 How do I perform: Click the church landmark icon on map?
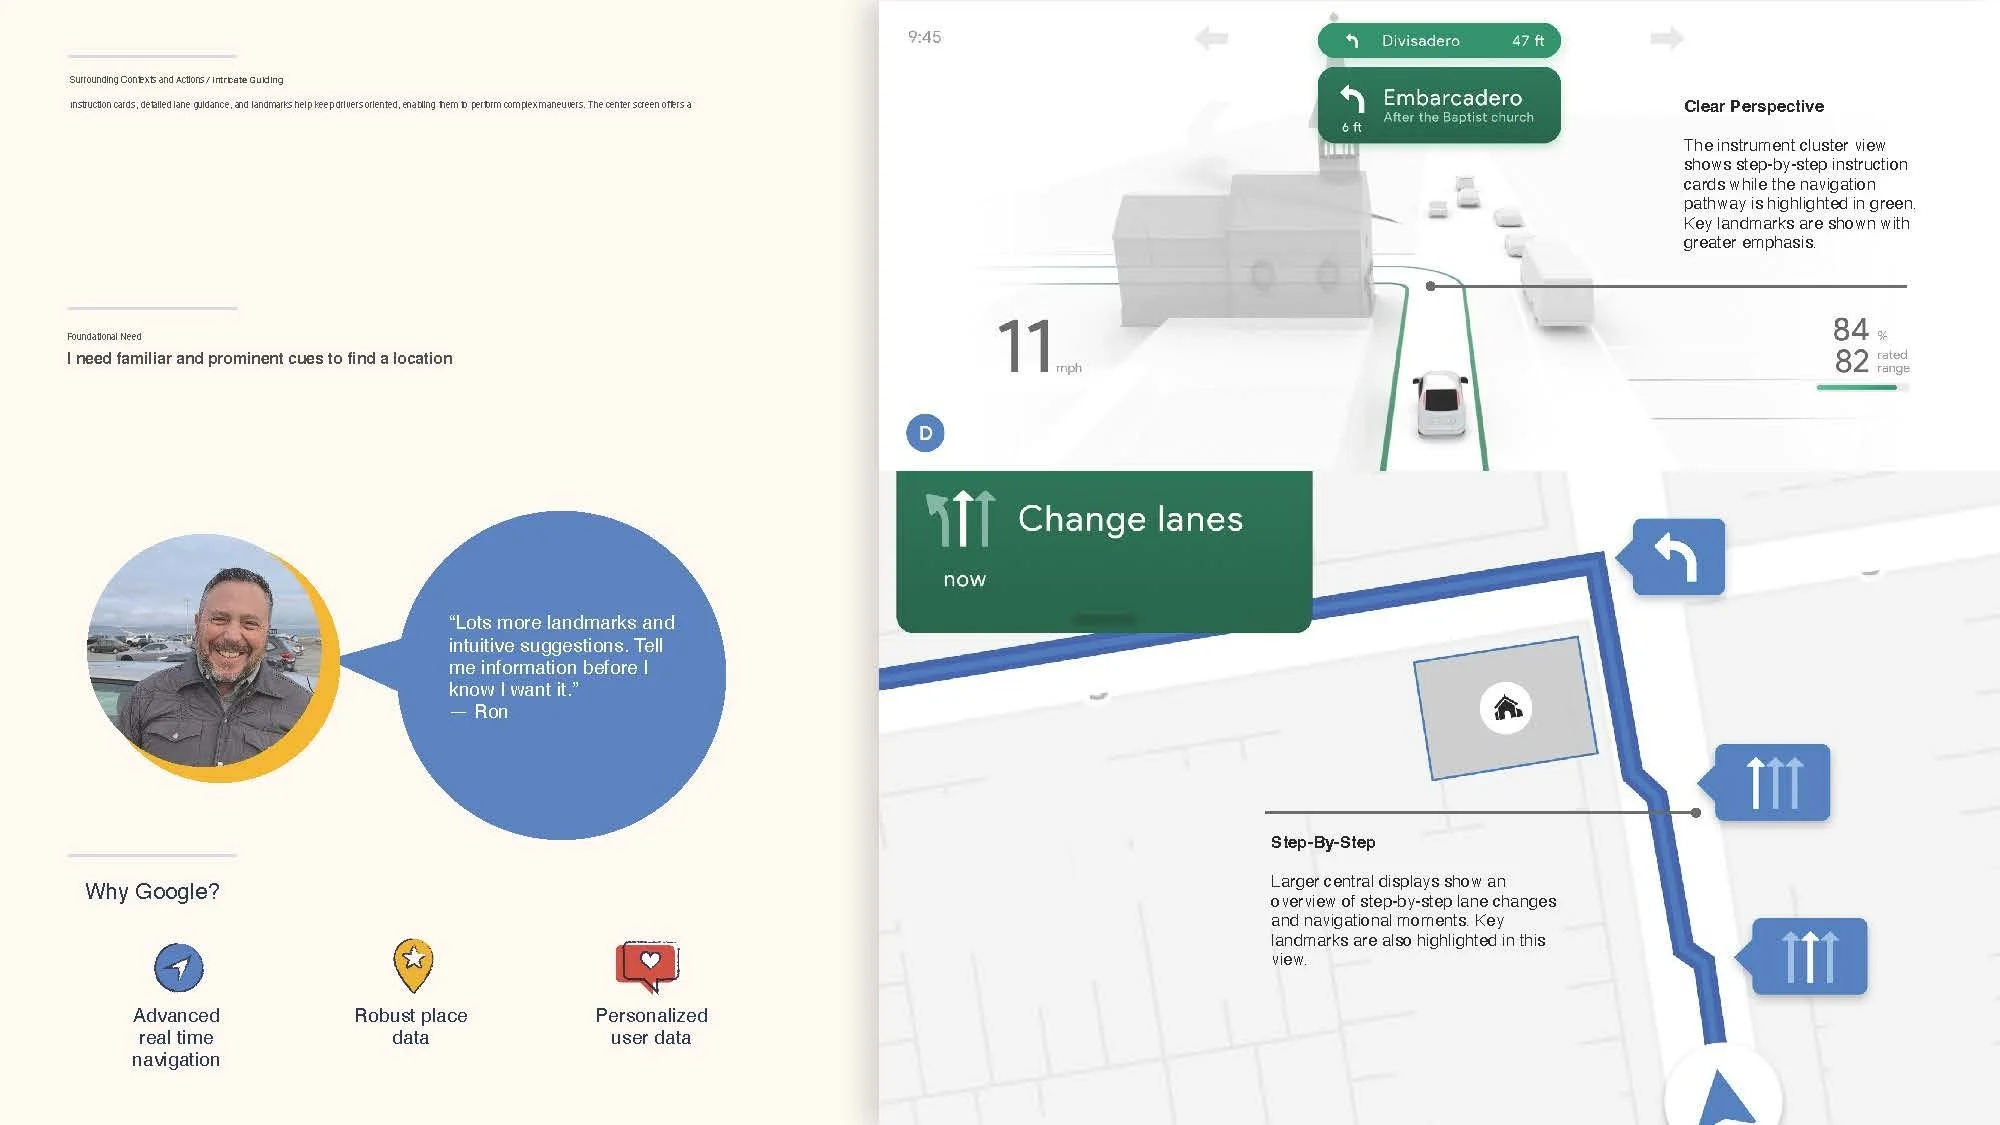(x=1506, y=708)
